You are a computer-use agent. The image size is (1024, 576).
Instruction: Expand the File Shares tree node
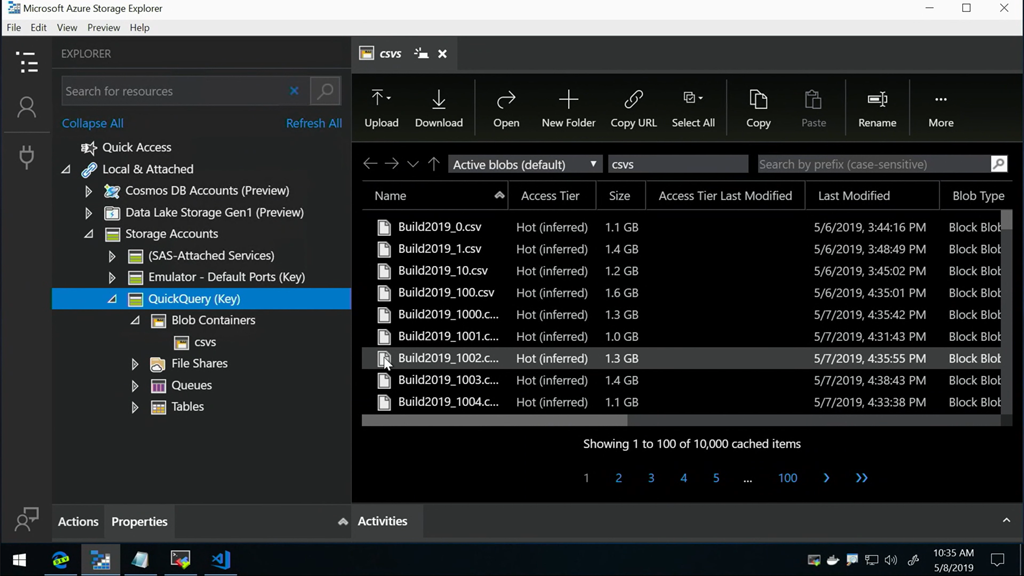click(135, 364)
